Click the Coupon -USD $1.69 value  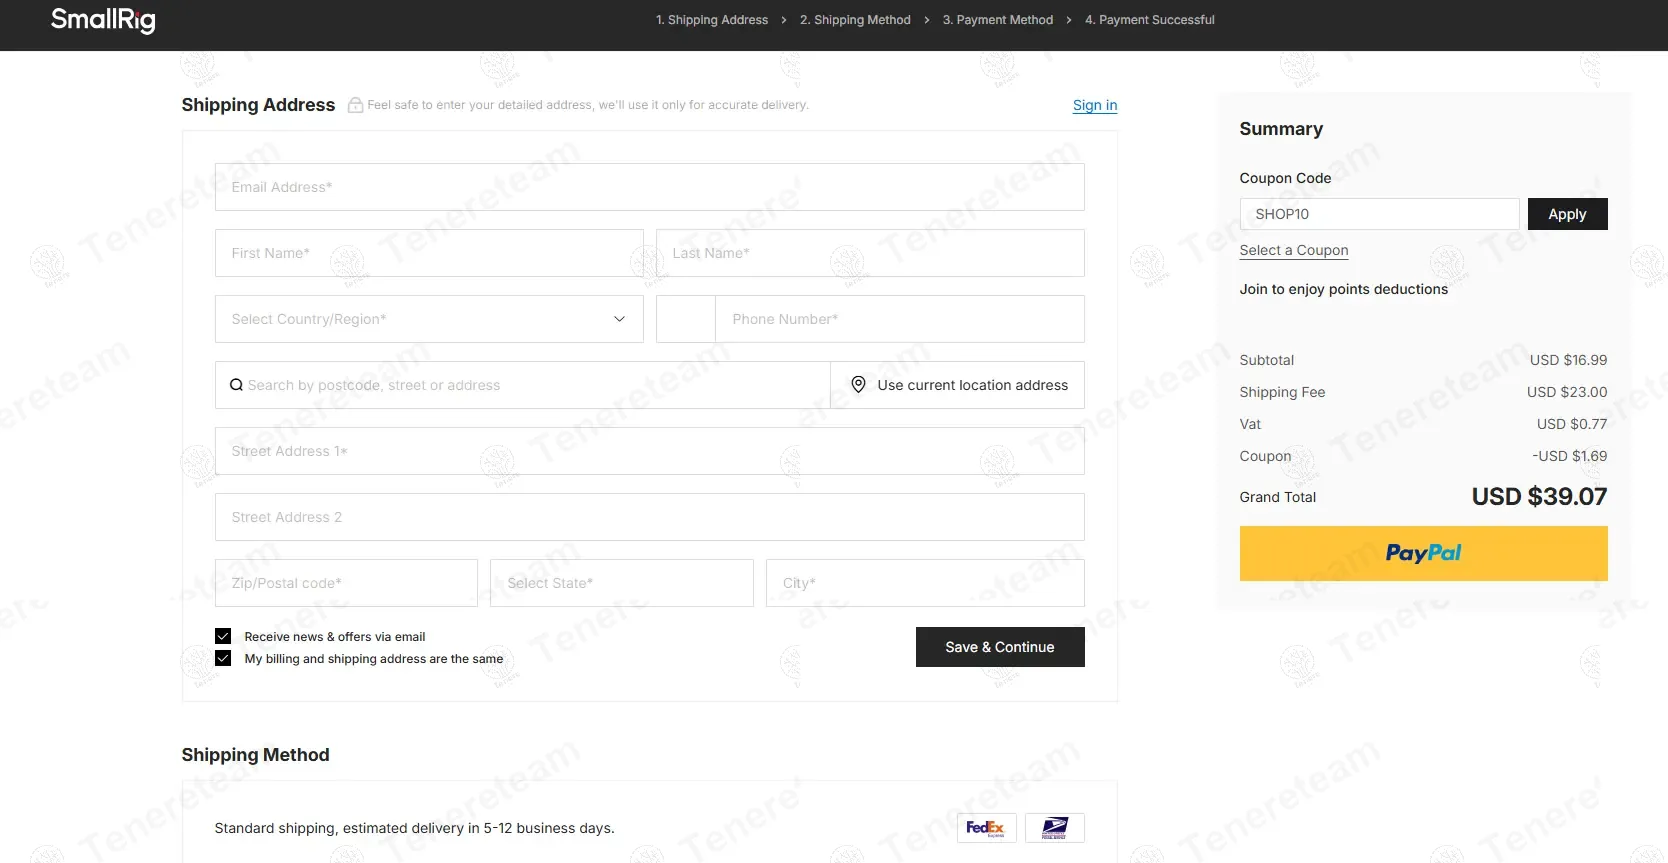[x=1570, y=456]
